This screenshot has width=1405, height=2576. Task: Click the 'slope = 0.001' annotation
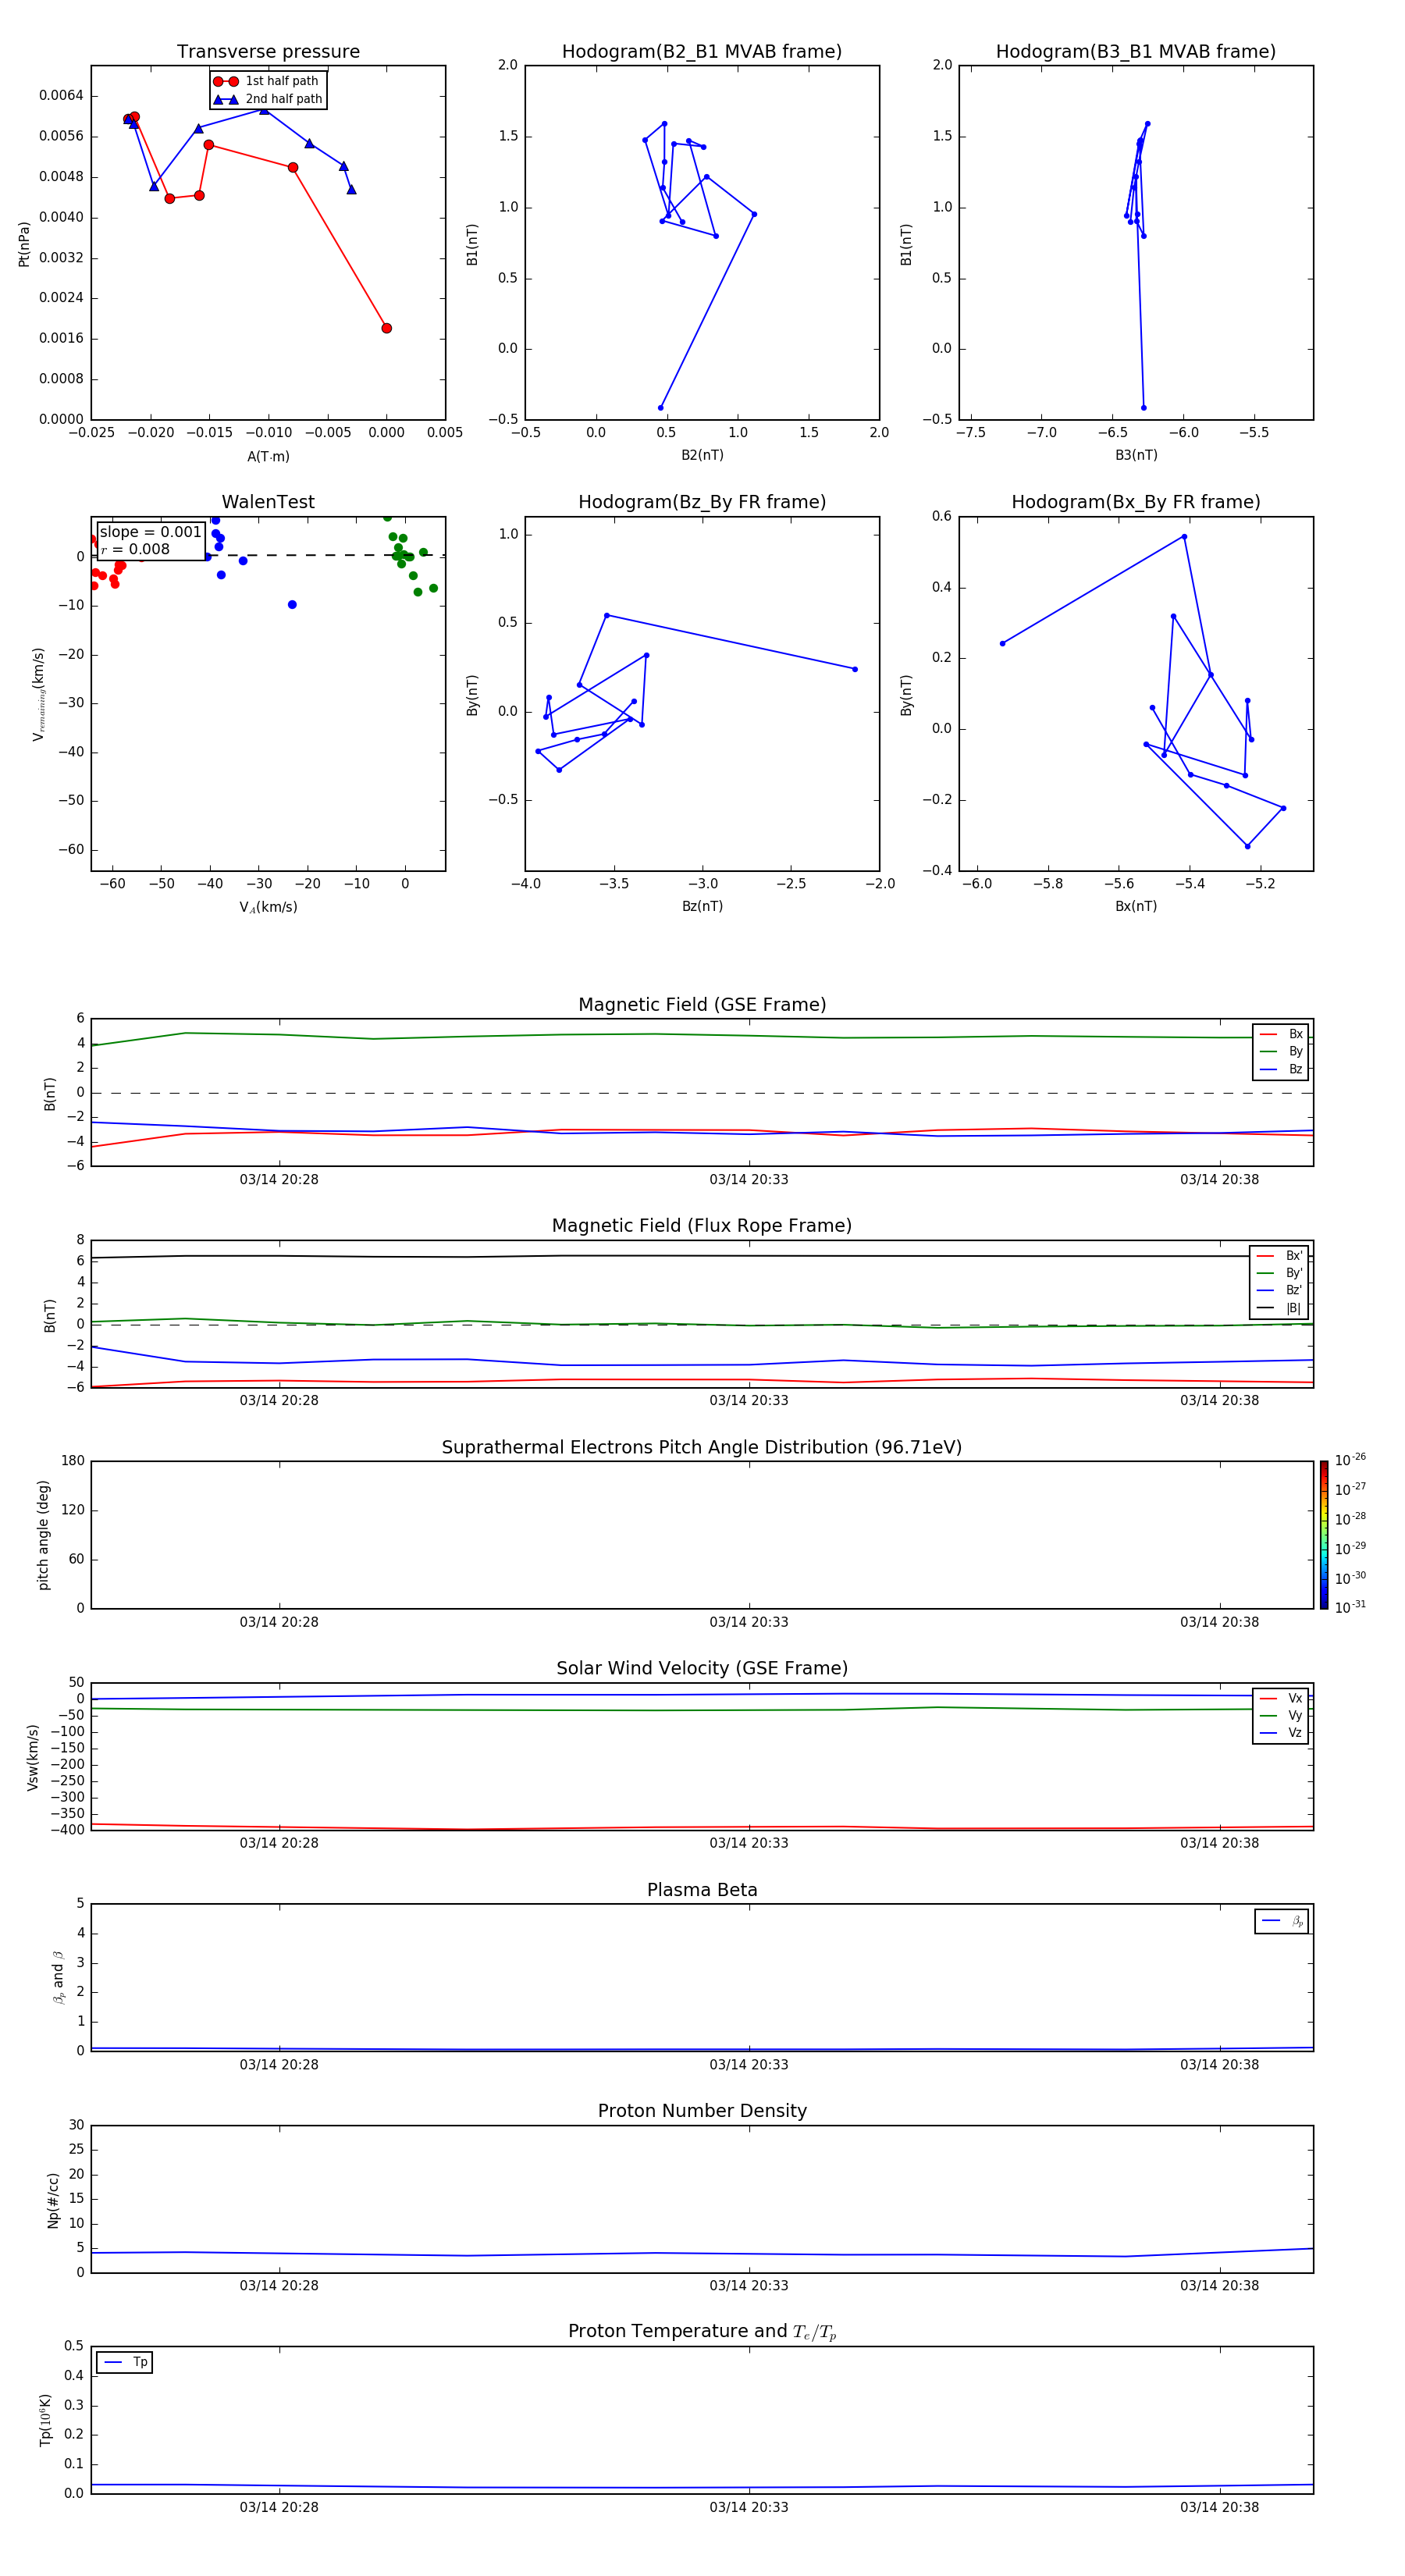[x=151, y=532]
